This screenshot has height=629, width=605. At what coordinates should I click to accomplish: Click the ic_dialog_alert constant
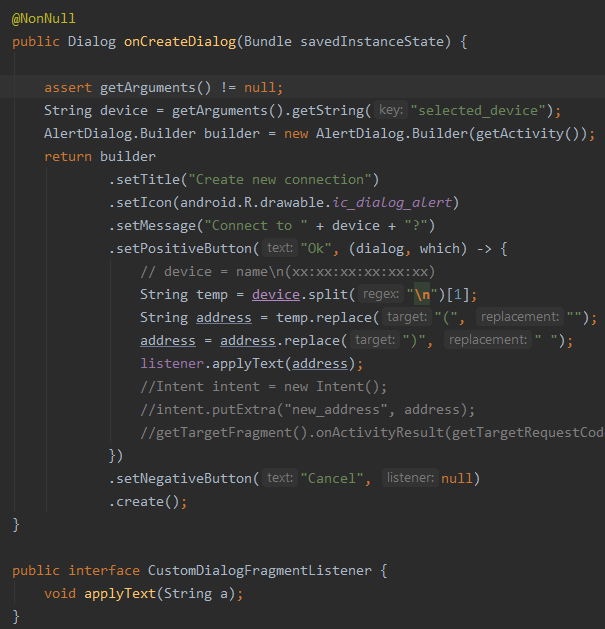point(392,202)
